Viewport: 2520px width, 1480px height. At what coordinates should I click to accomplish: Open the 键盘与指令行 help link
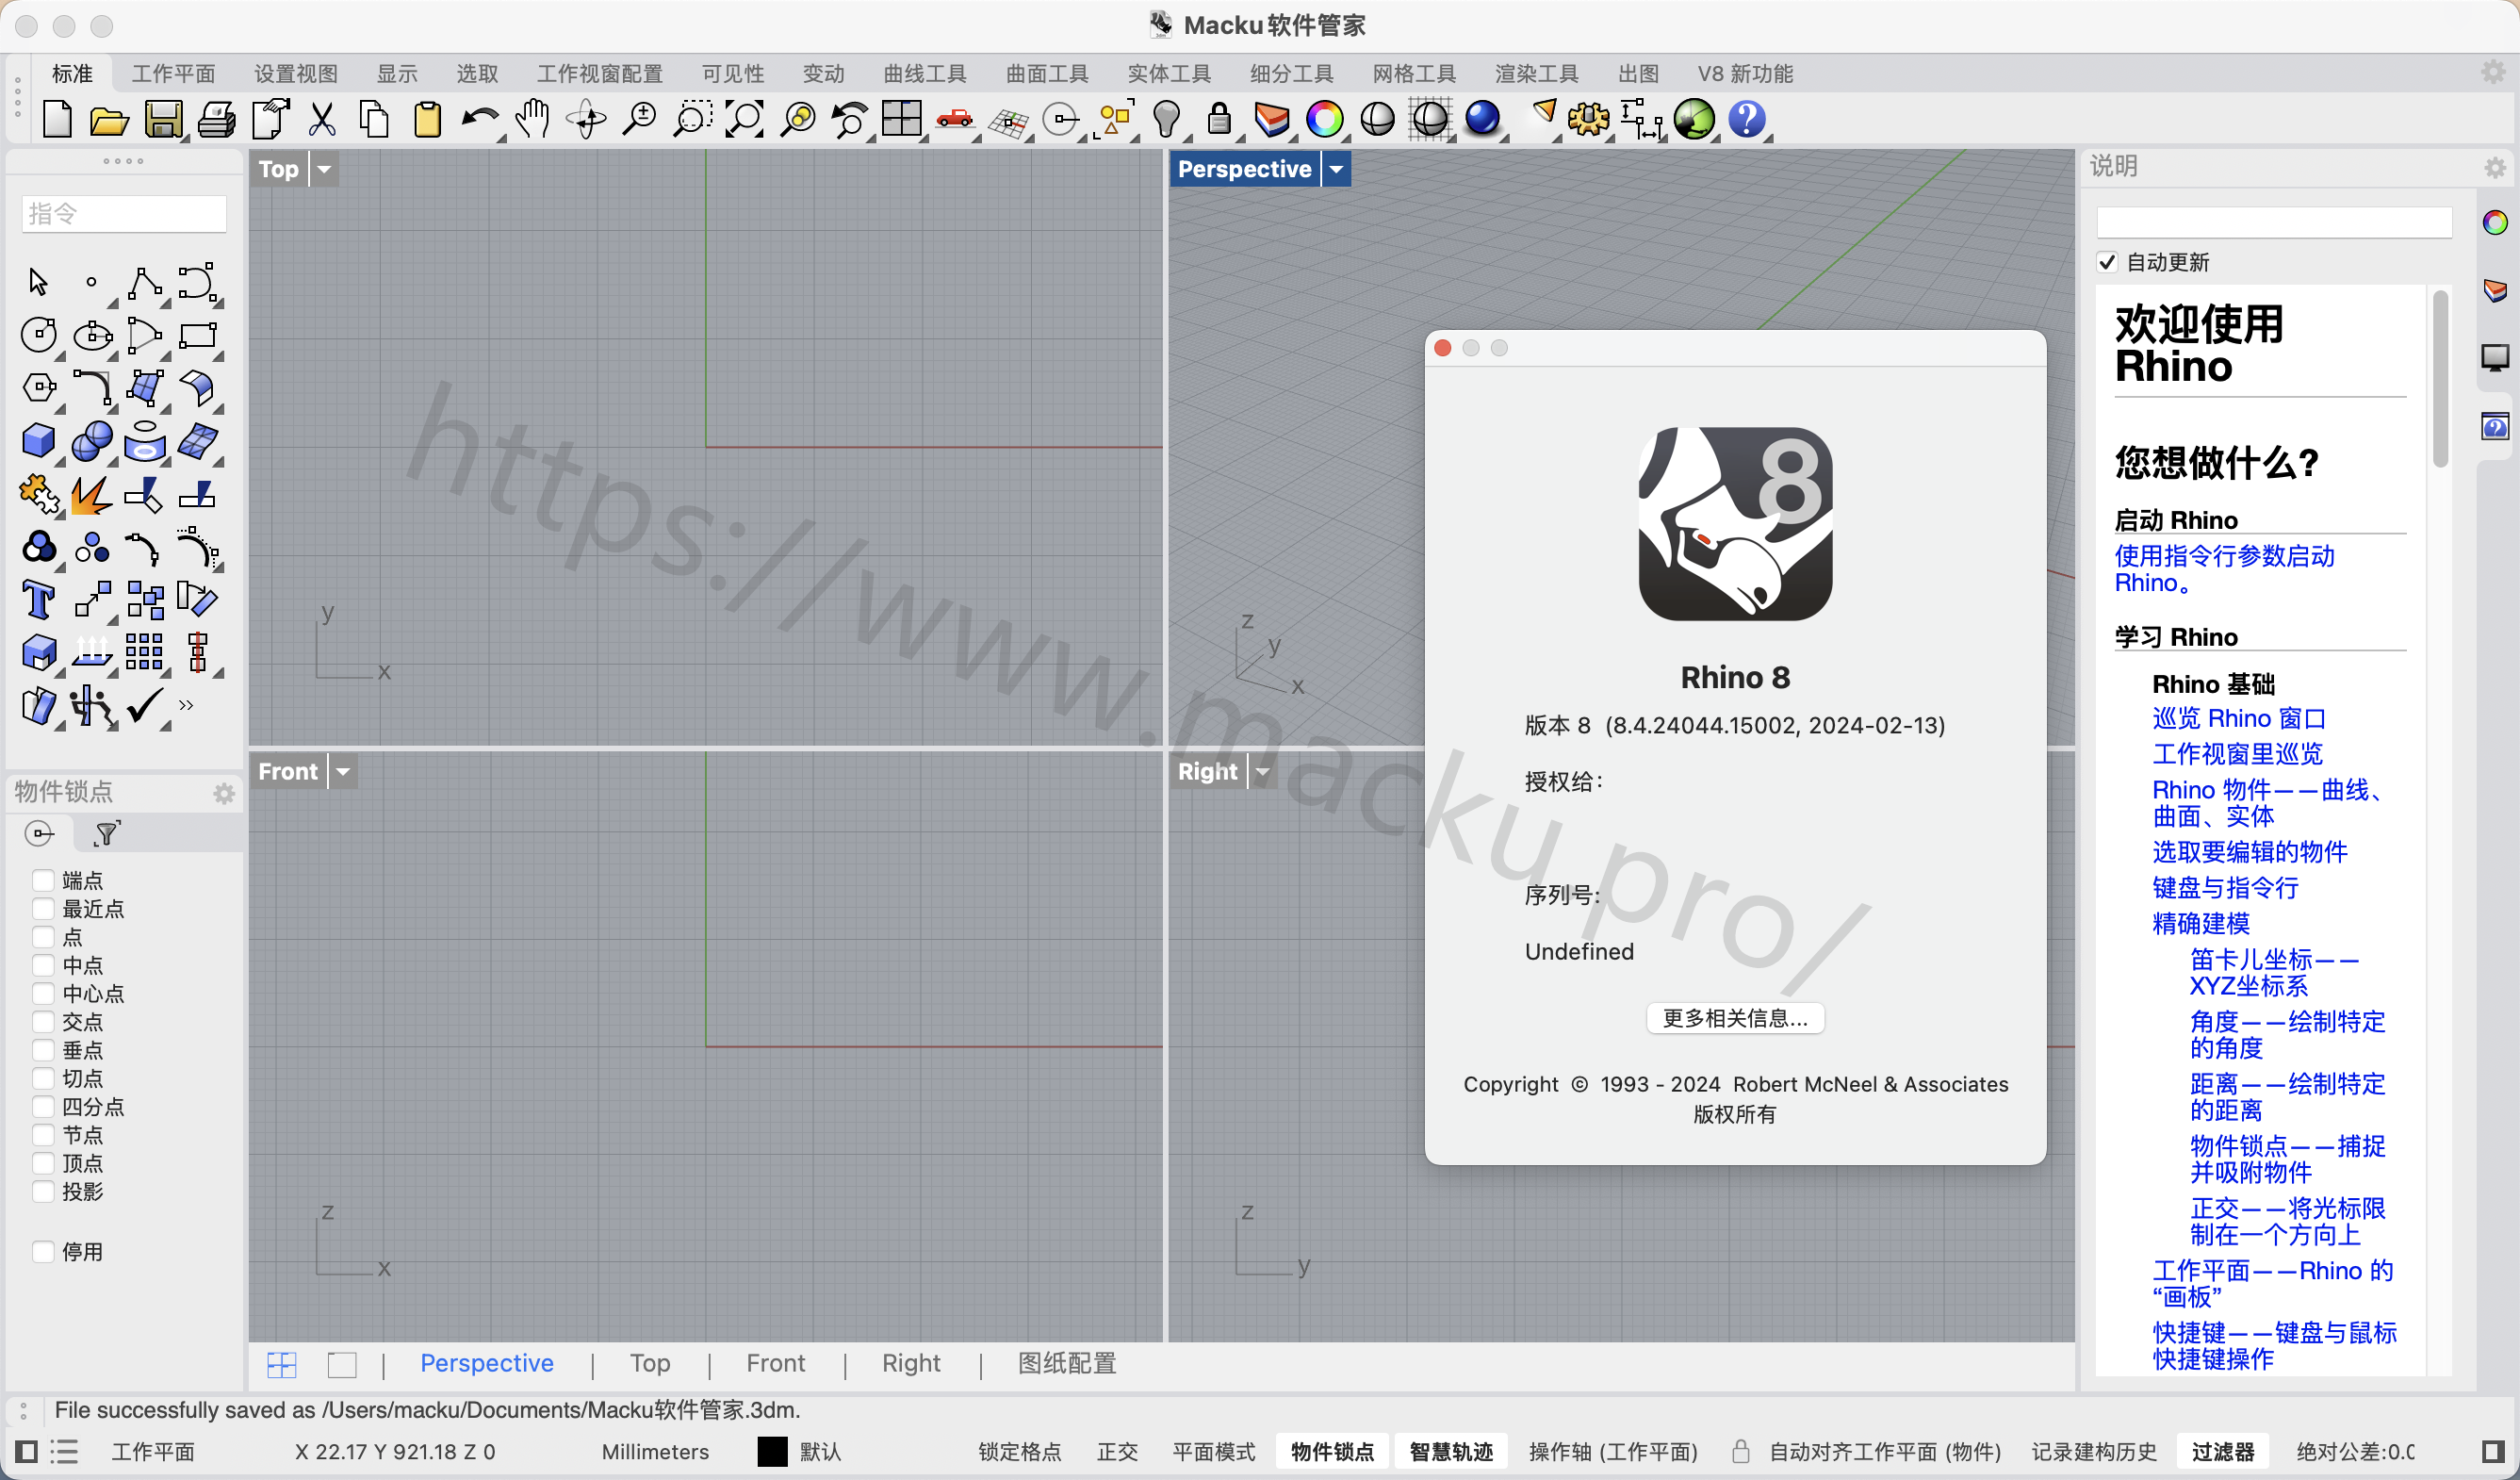2225,887
